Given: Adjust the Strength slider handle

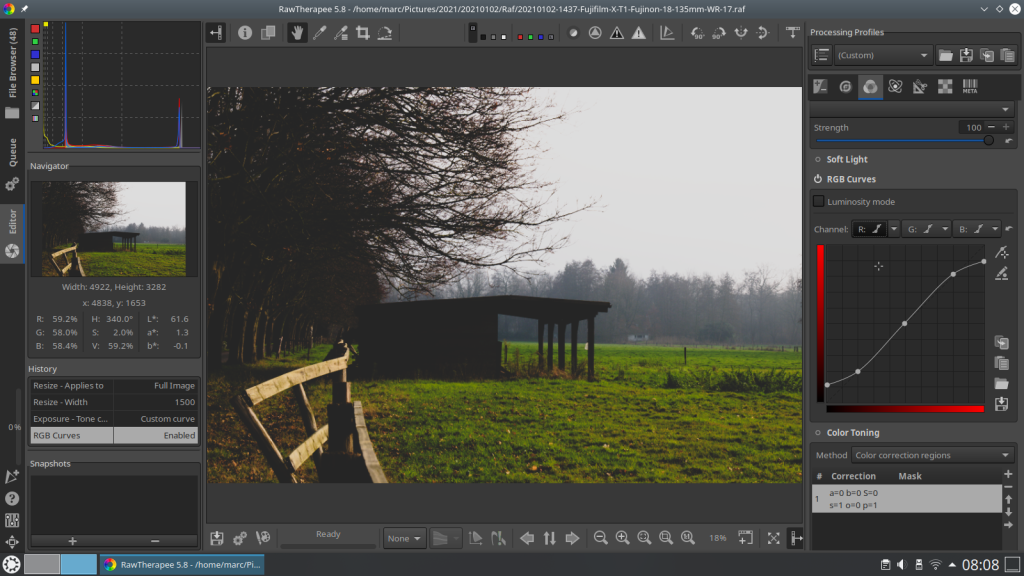Looking at the screenshot, I should pyautogui.click(x=989, y=141).
